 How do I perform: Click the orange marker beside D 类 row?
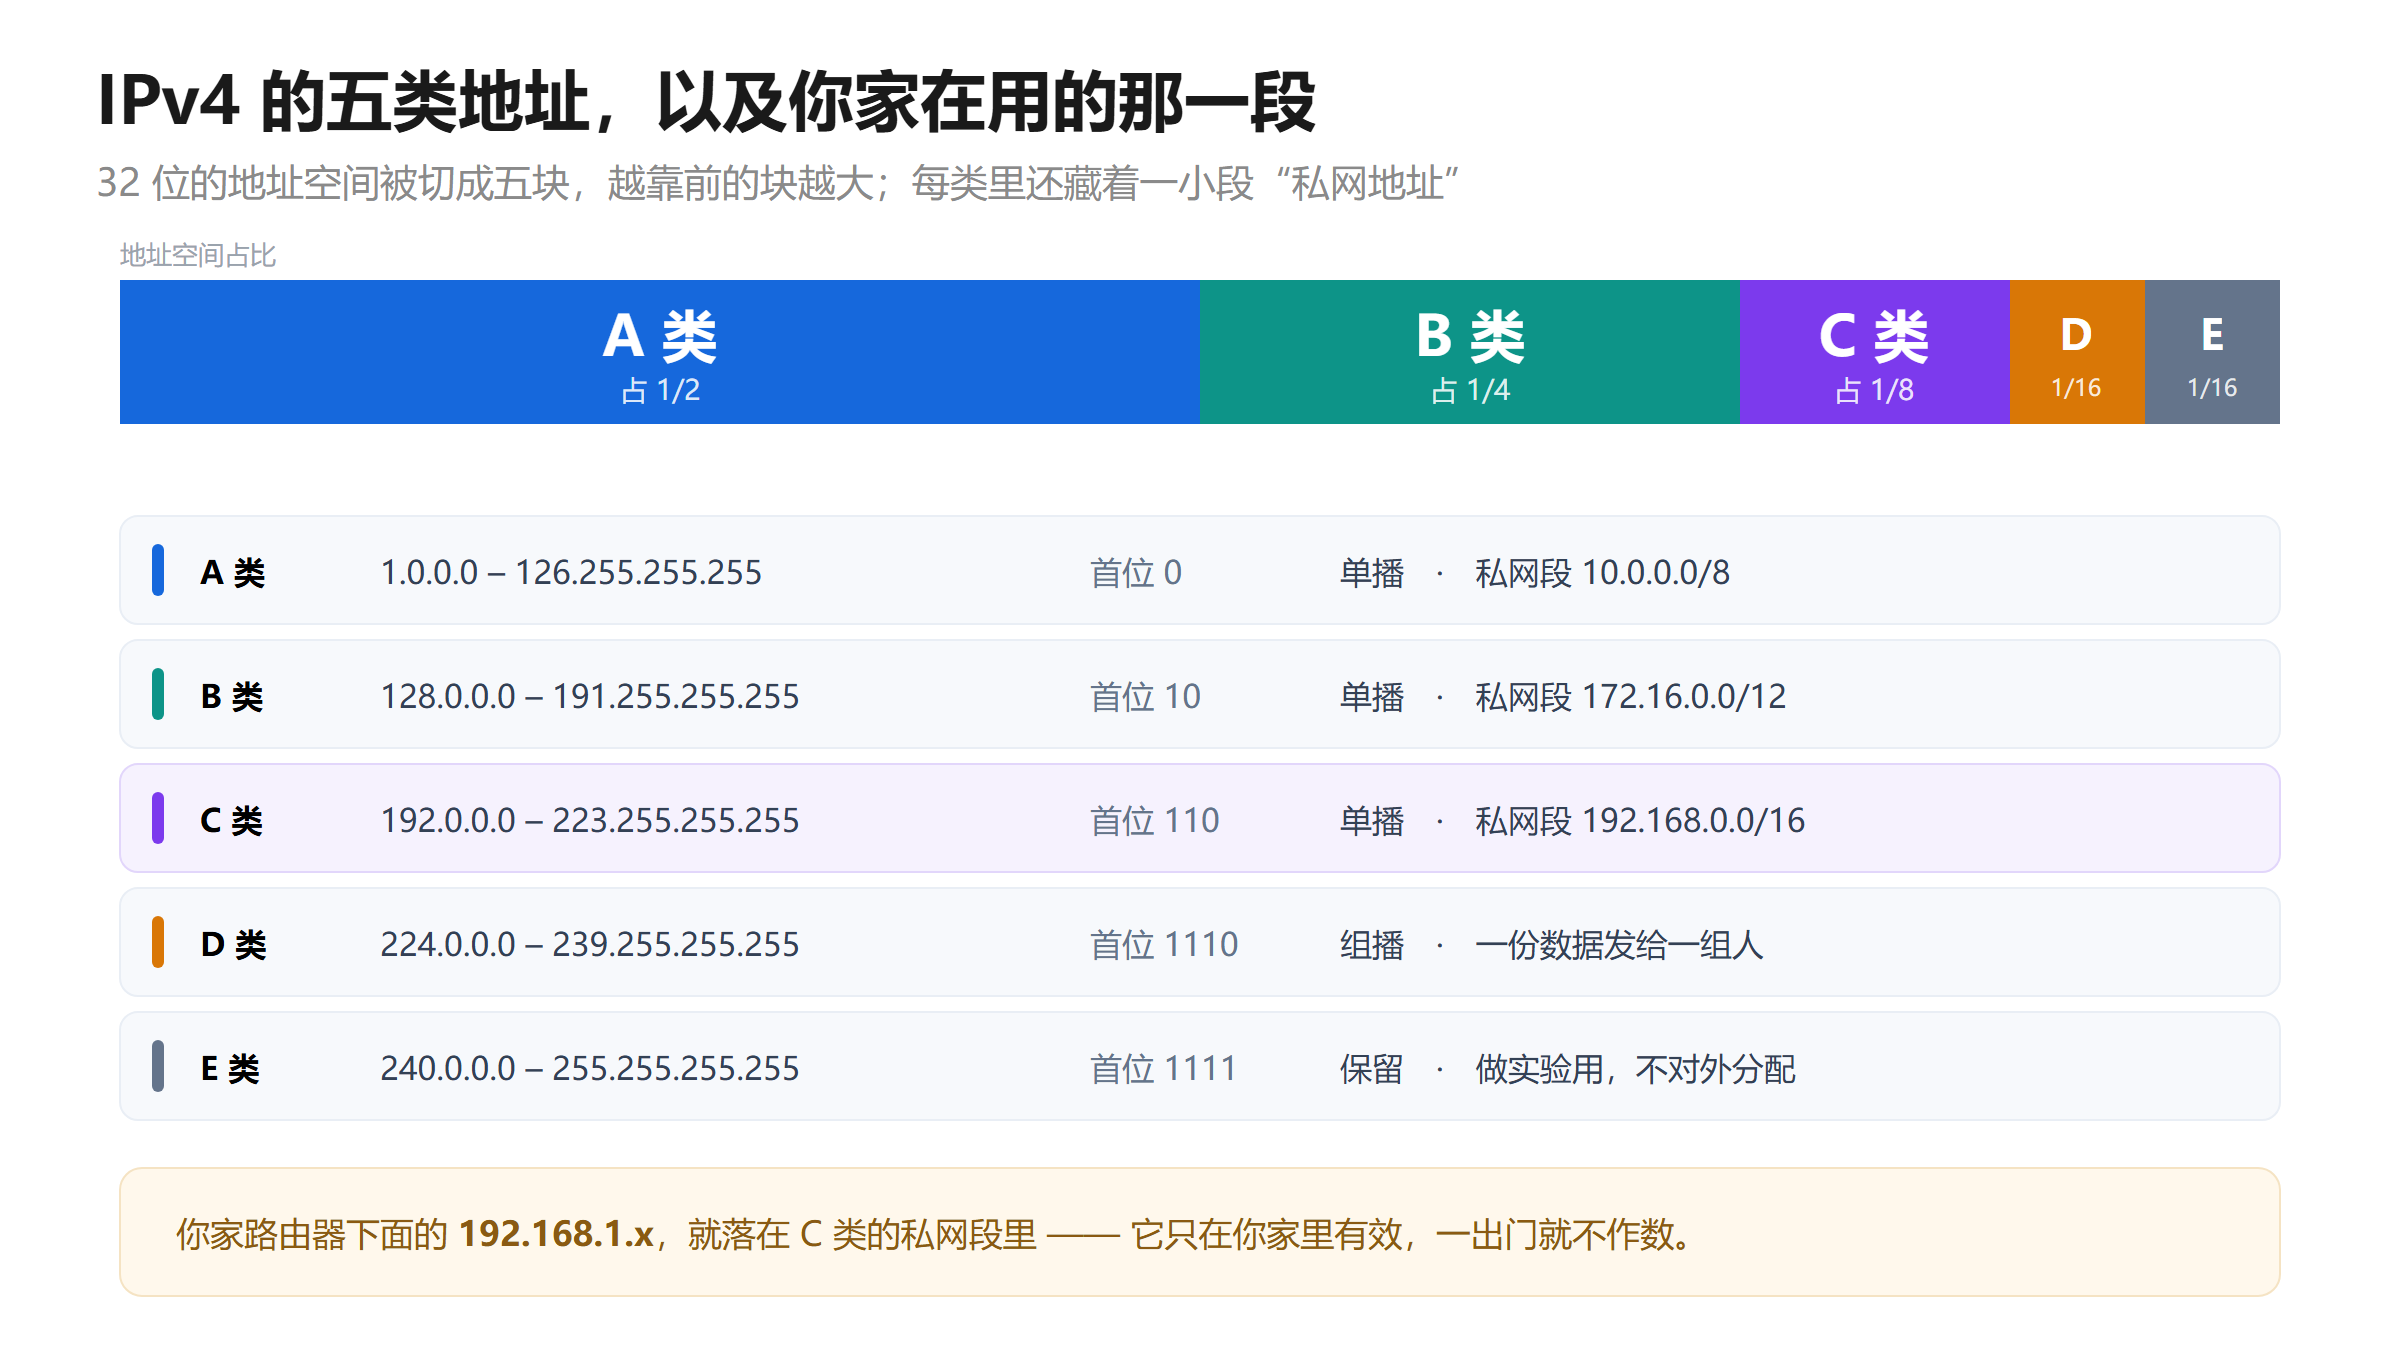click(158, 942)
